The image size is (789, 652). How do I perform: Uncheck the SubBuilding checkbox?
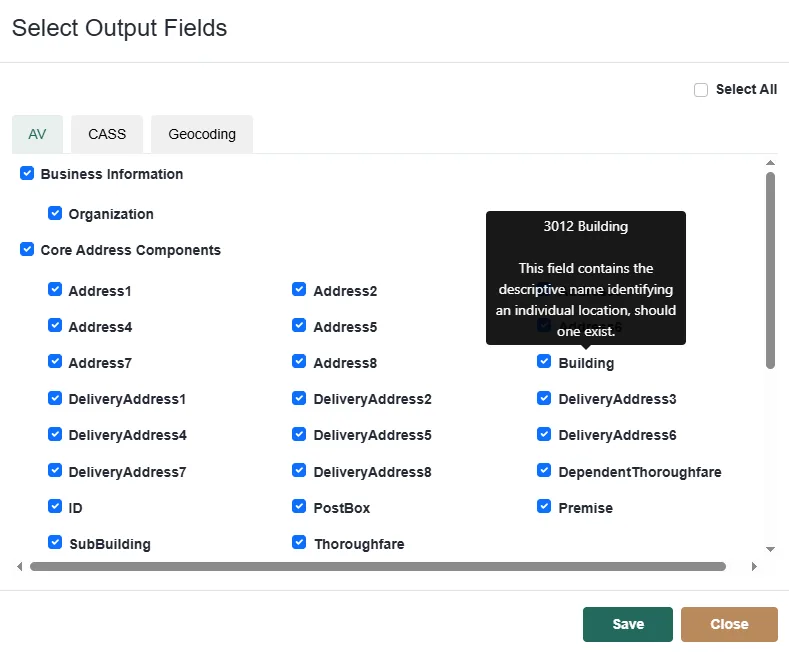tap(55, 543)
